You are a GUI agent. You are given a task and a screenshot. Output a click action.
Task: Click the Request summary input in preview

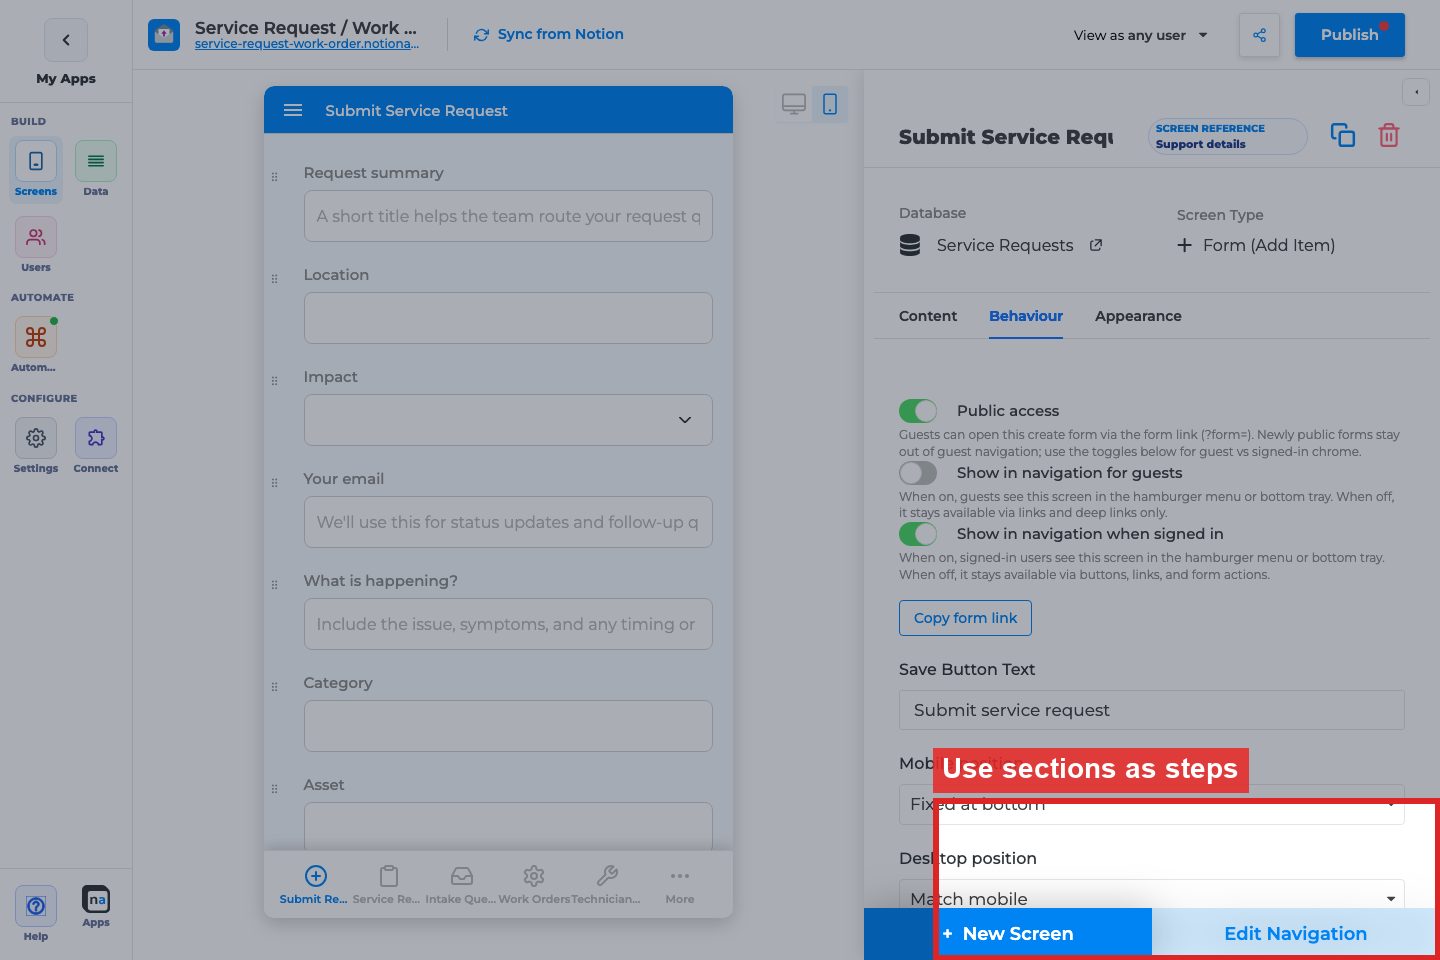[x=508, y=216]
